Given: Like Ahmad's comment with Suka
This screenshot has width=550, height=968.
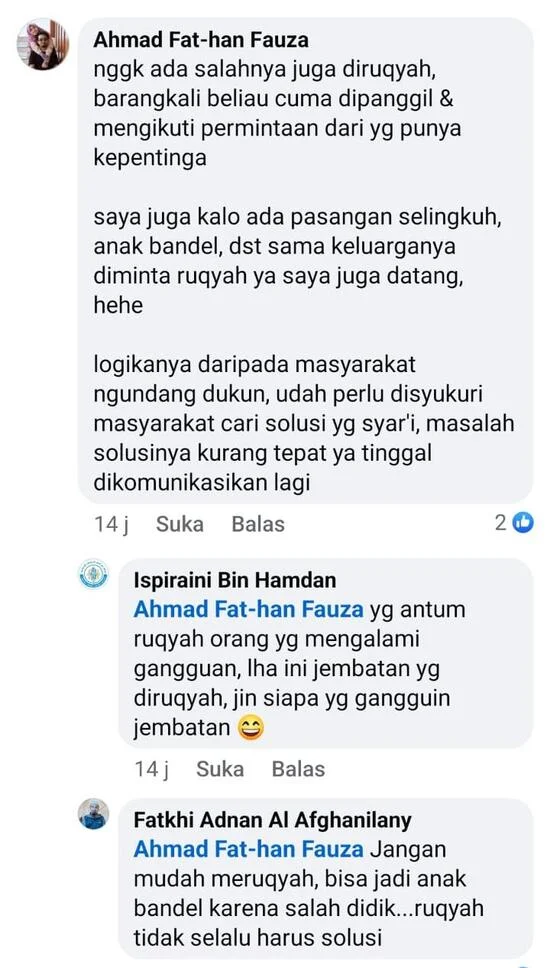Looking at the screenshot, I should click(x=180, y=524).
